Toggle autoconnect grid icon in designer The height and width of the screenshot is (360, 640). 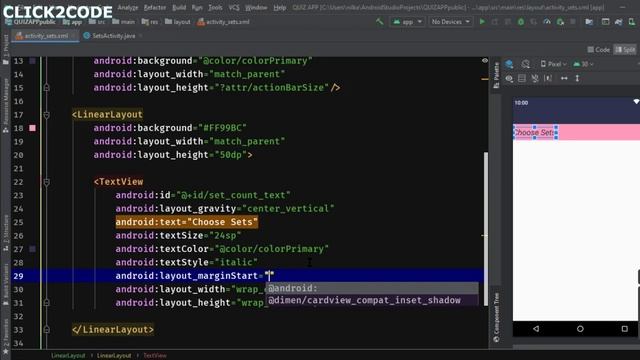coord(522,78)
